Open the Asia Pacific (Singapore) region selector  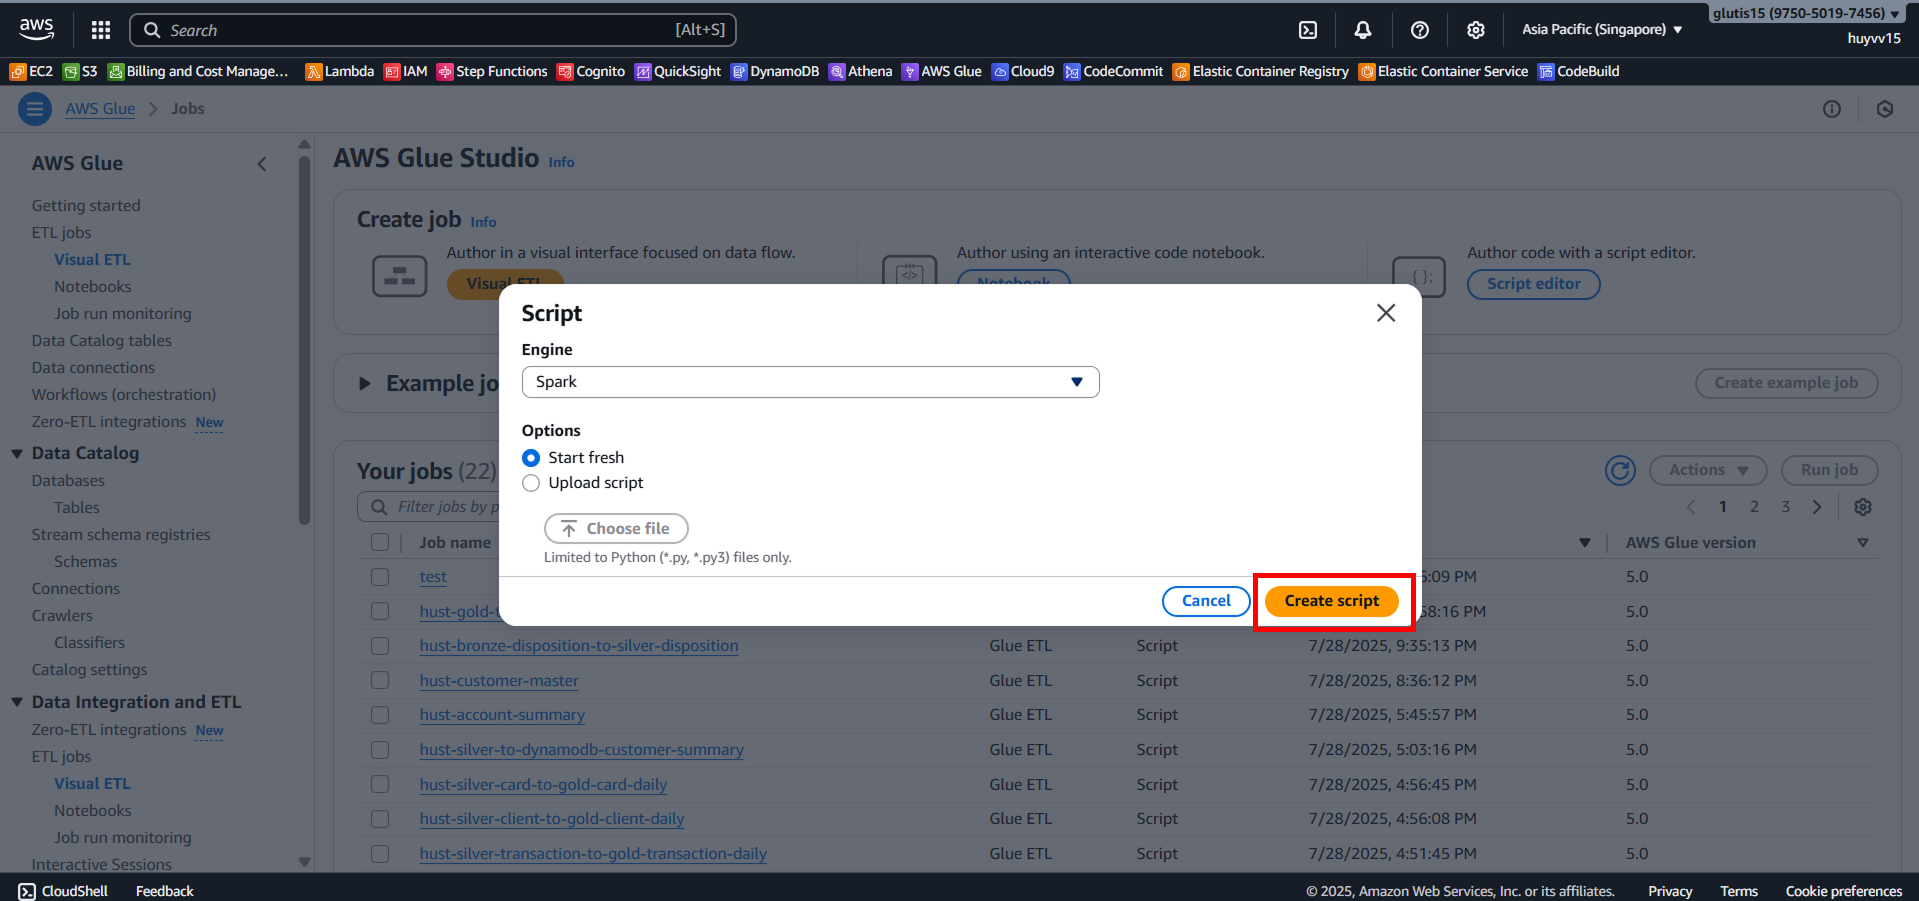[1601, 30]
